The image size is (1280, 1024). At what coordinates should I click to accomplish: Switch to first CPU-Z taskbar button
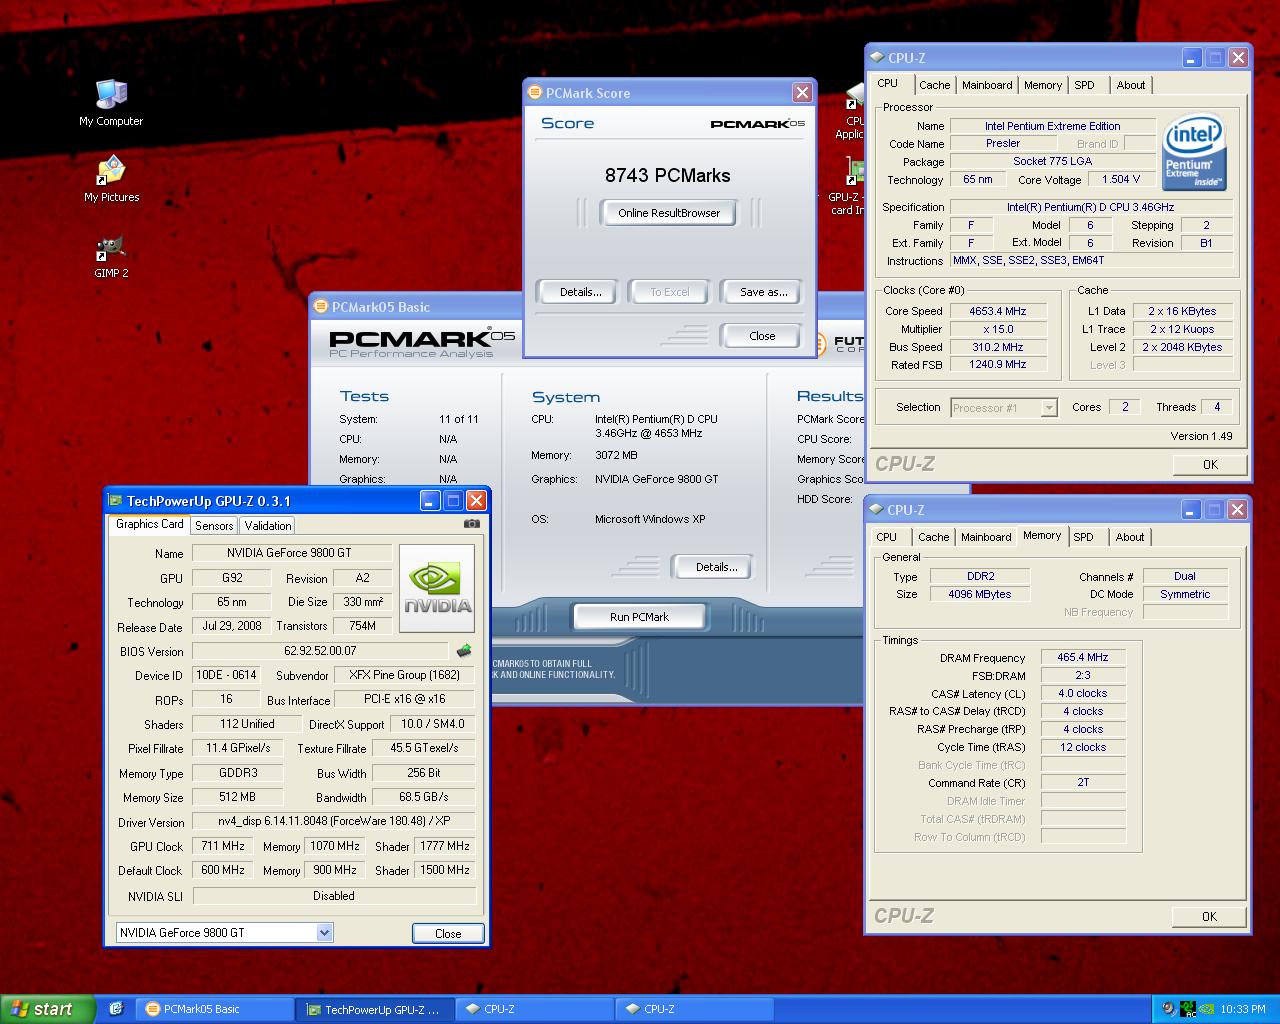click(x=534, y=1009)
